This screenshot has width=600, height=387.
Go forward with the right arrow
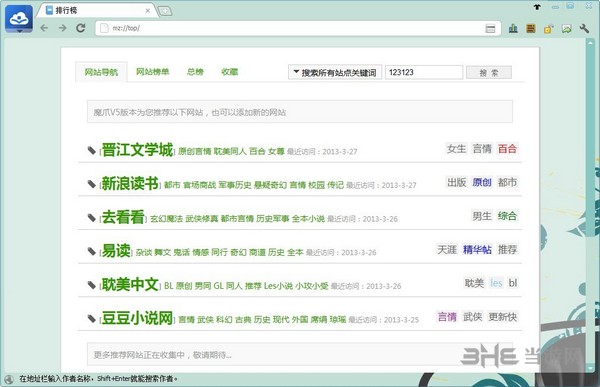click(62, 28)
